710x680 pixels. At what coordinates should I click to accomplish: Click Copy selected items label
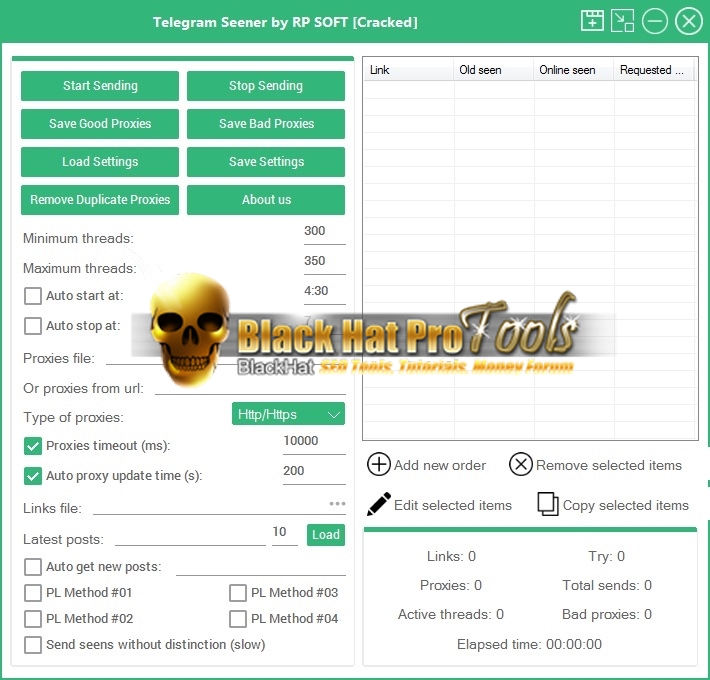click(x=625, y=505)
